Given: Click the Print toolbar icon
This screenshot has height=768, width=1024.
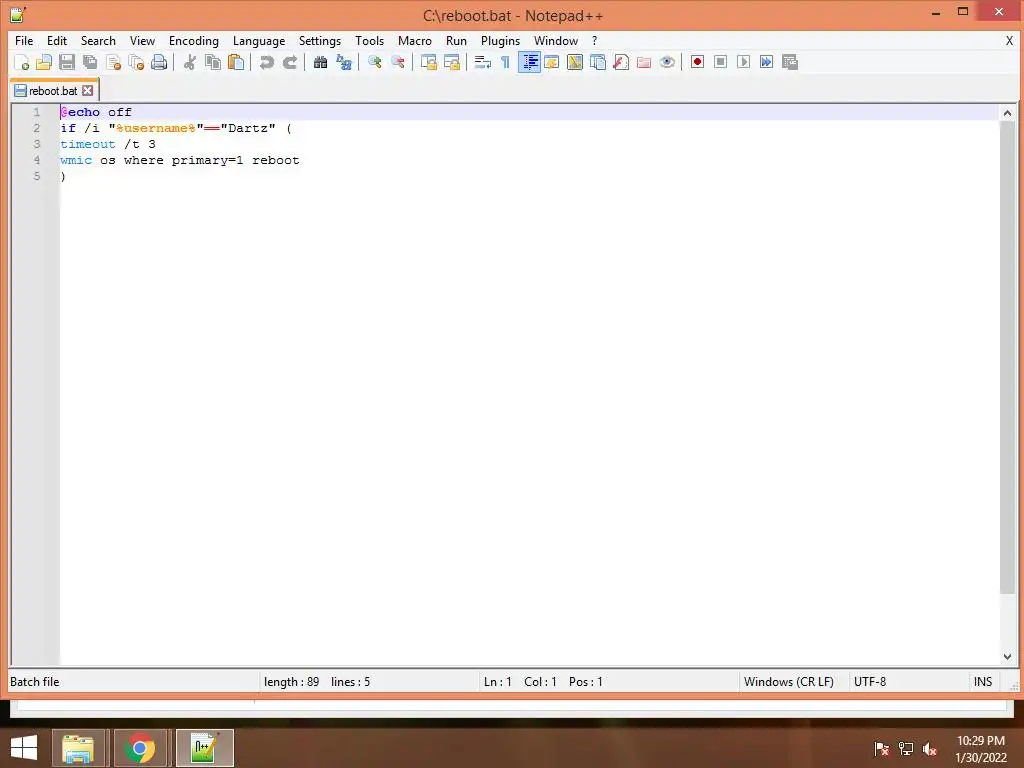Looking at the screenshot, I should (x=159, y=62).
